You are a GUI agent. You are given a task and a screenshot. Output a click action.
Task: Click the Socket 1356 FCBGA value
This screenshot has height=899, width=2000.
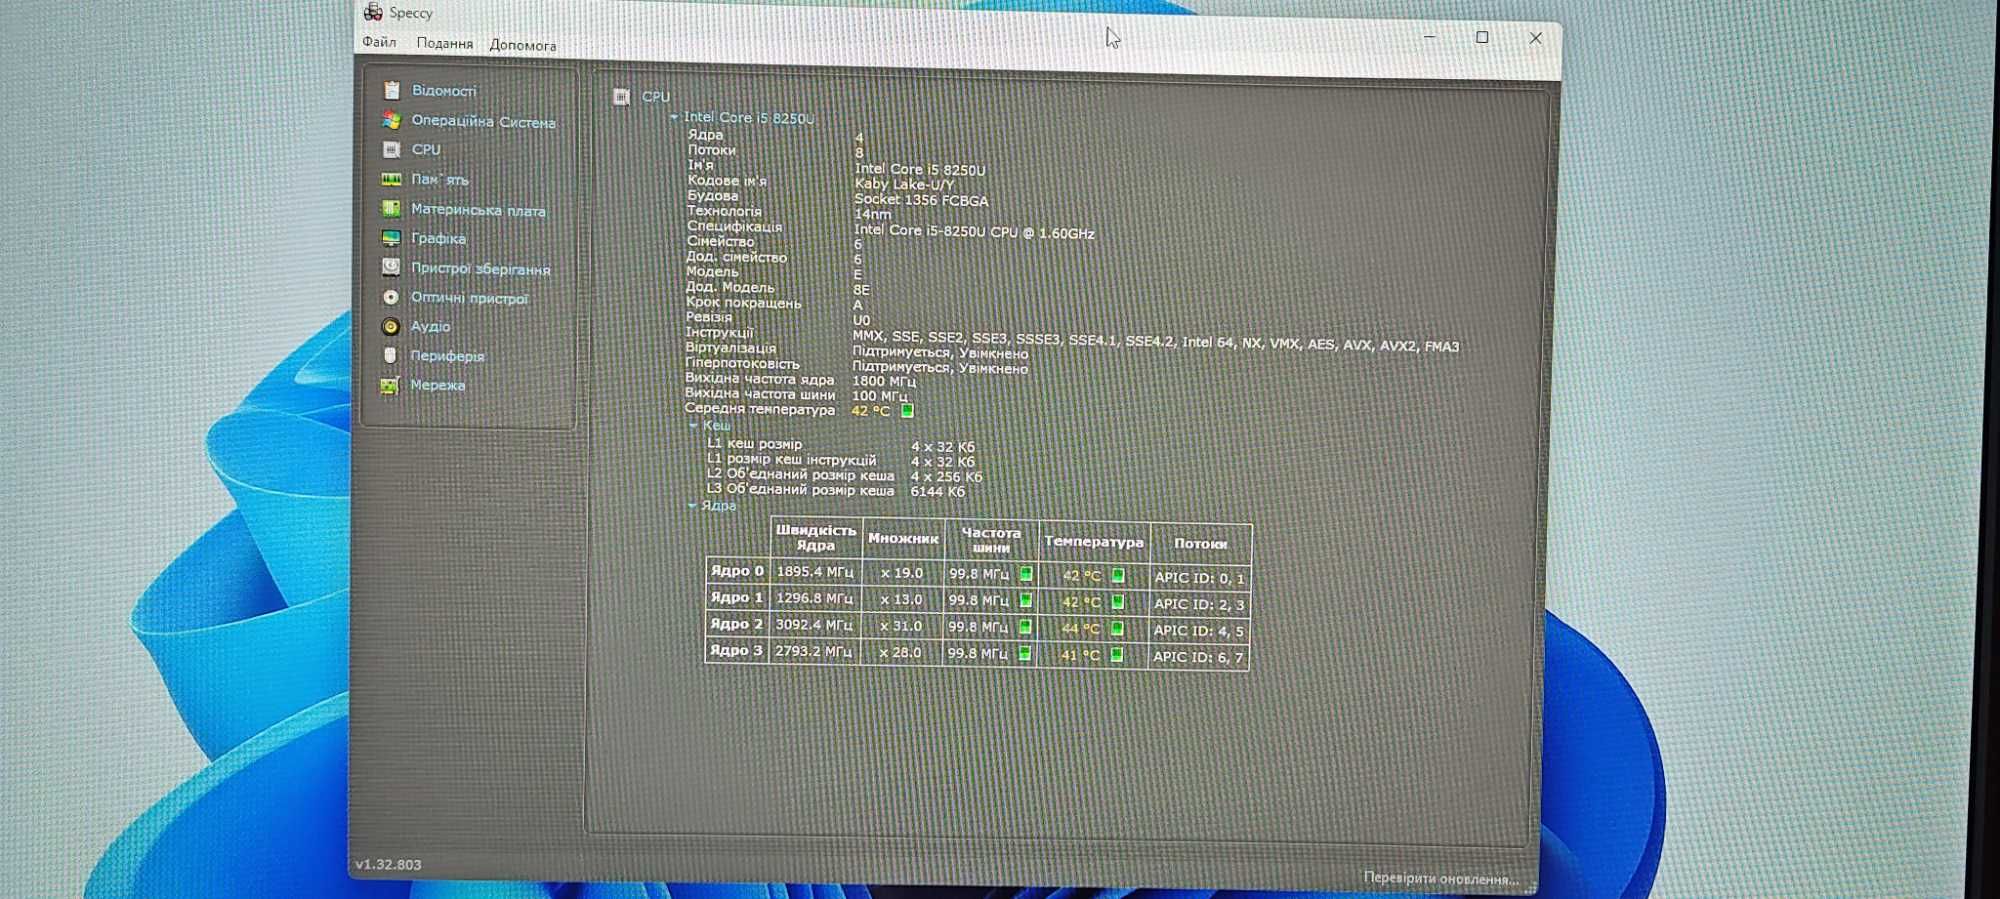tap(921, 200)
